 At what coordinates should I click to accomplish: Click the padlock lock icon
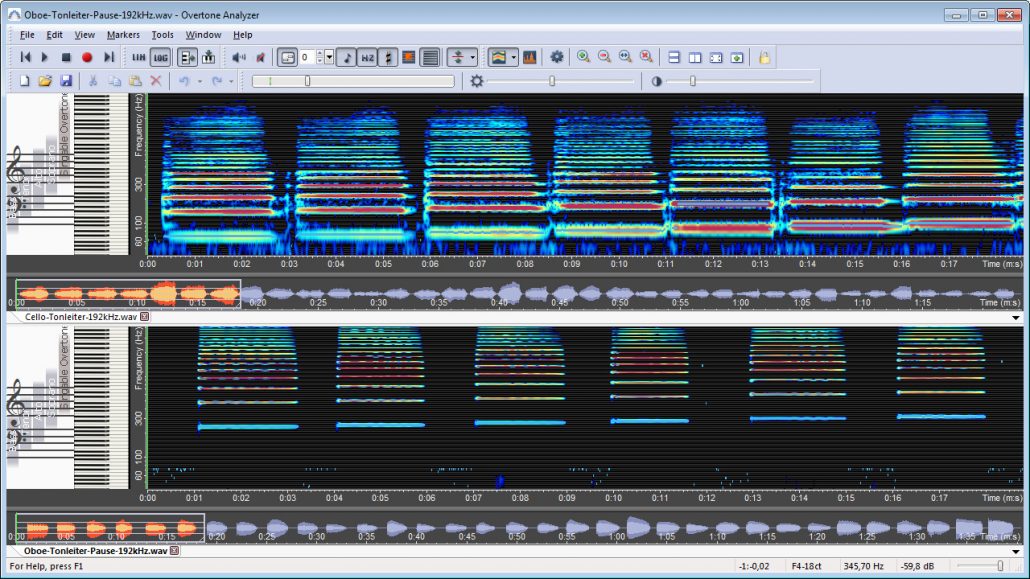[x=764, y=57]
